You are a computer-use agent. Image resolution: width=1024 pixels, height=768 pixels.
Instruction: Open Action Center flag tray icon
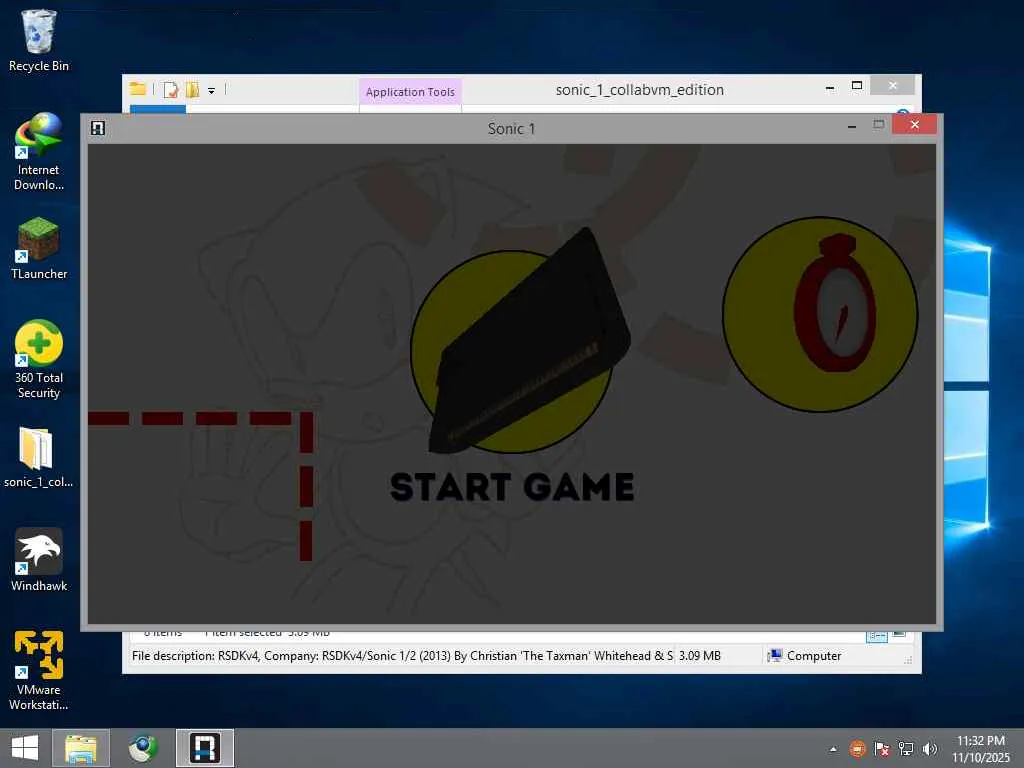[881, 748]
